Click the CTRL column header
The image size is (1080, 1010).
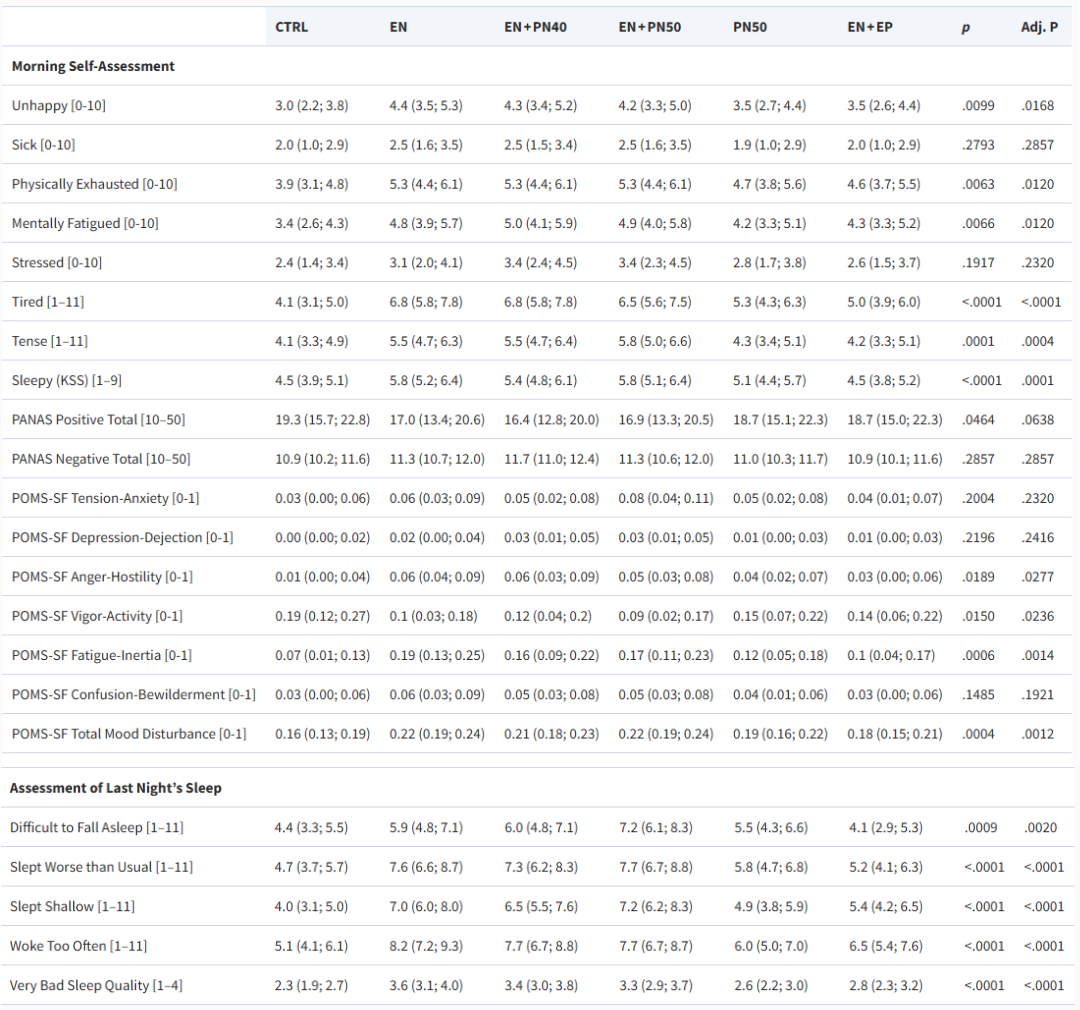[291, 27]
